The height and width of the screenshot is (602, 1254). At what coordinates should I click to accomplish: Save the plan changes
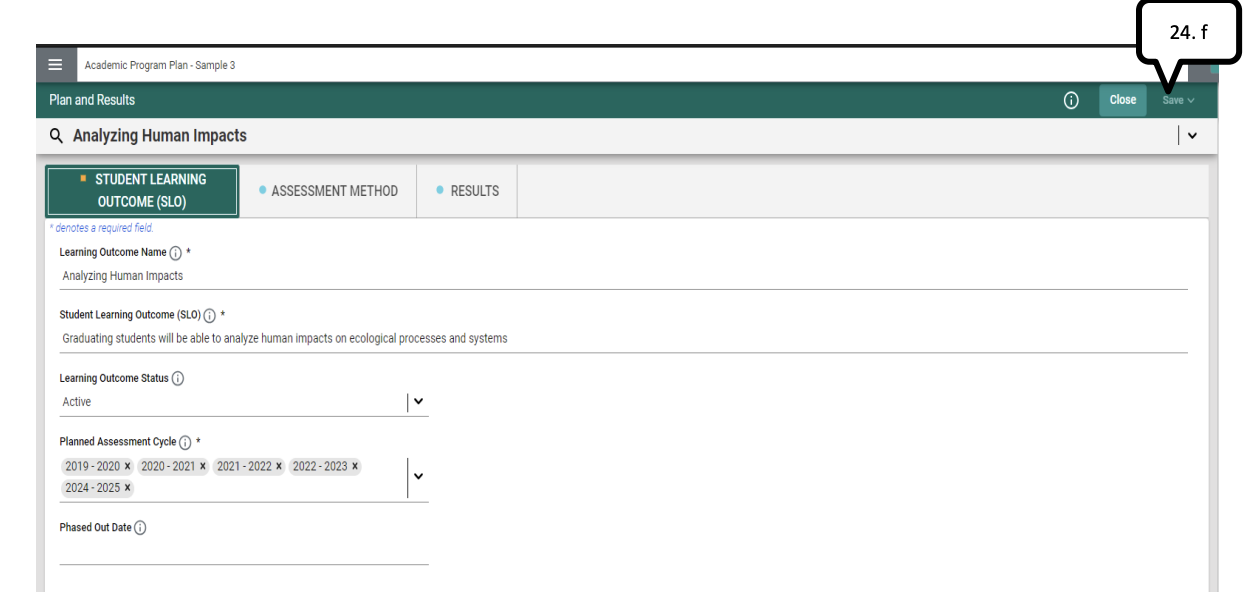tap(1172, 100)
